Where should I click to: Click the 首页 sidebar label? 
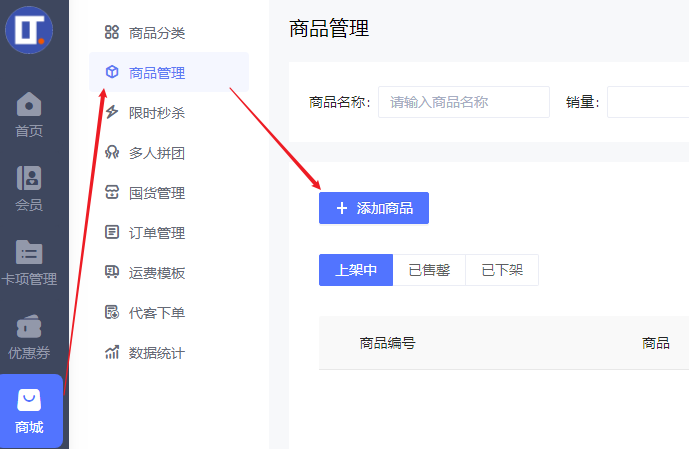coord(29,130)
